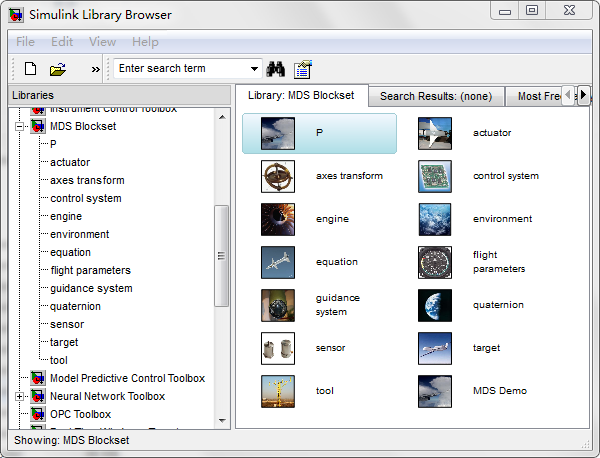Select sensor in the libraries tree
Screen dimensions: 600x458
point(67,324)
